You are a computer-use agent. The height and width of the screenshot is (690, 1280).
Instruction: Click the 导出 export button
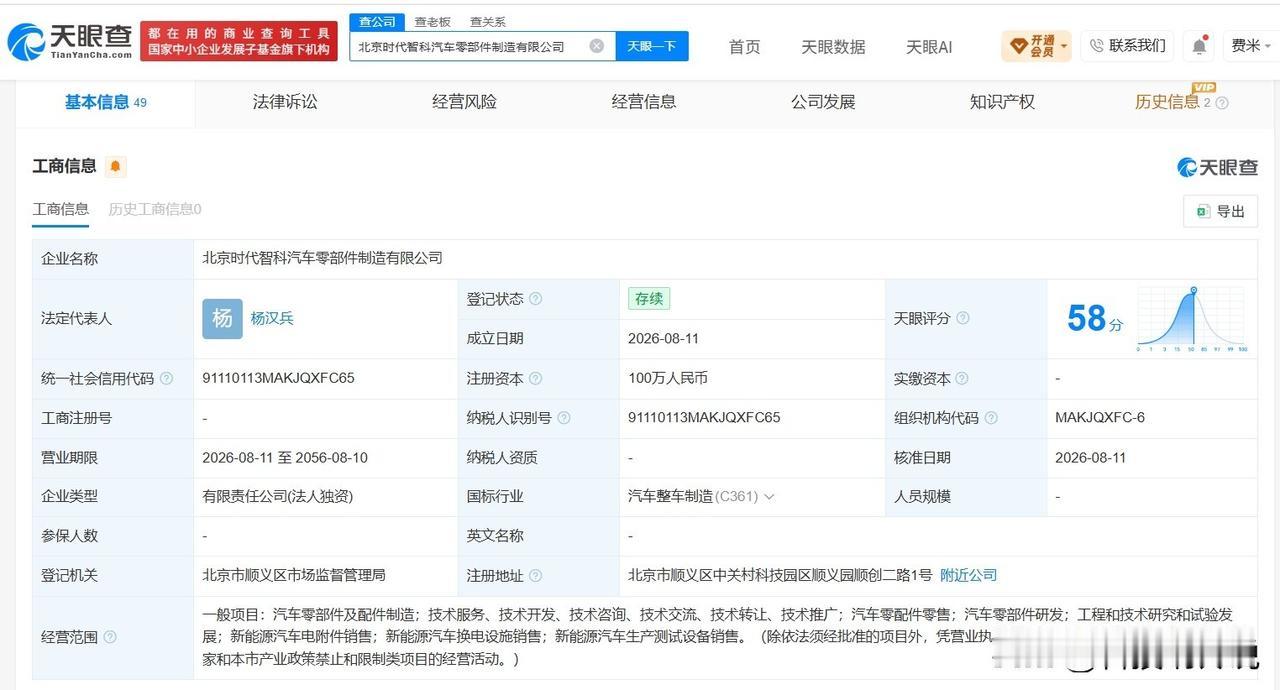coord(1220,211)
